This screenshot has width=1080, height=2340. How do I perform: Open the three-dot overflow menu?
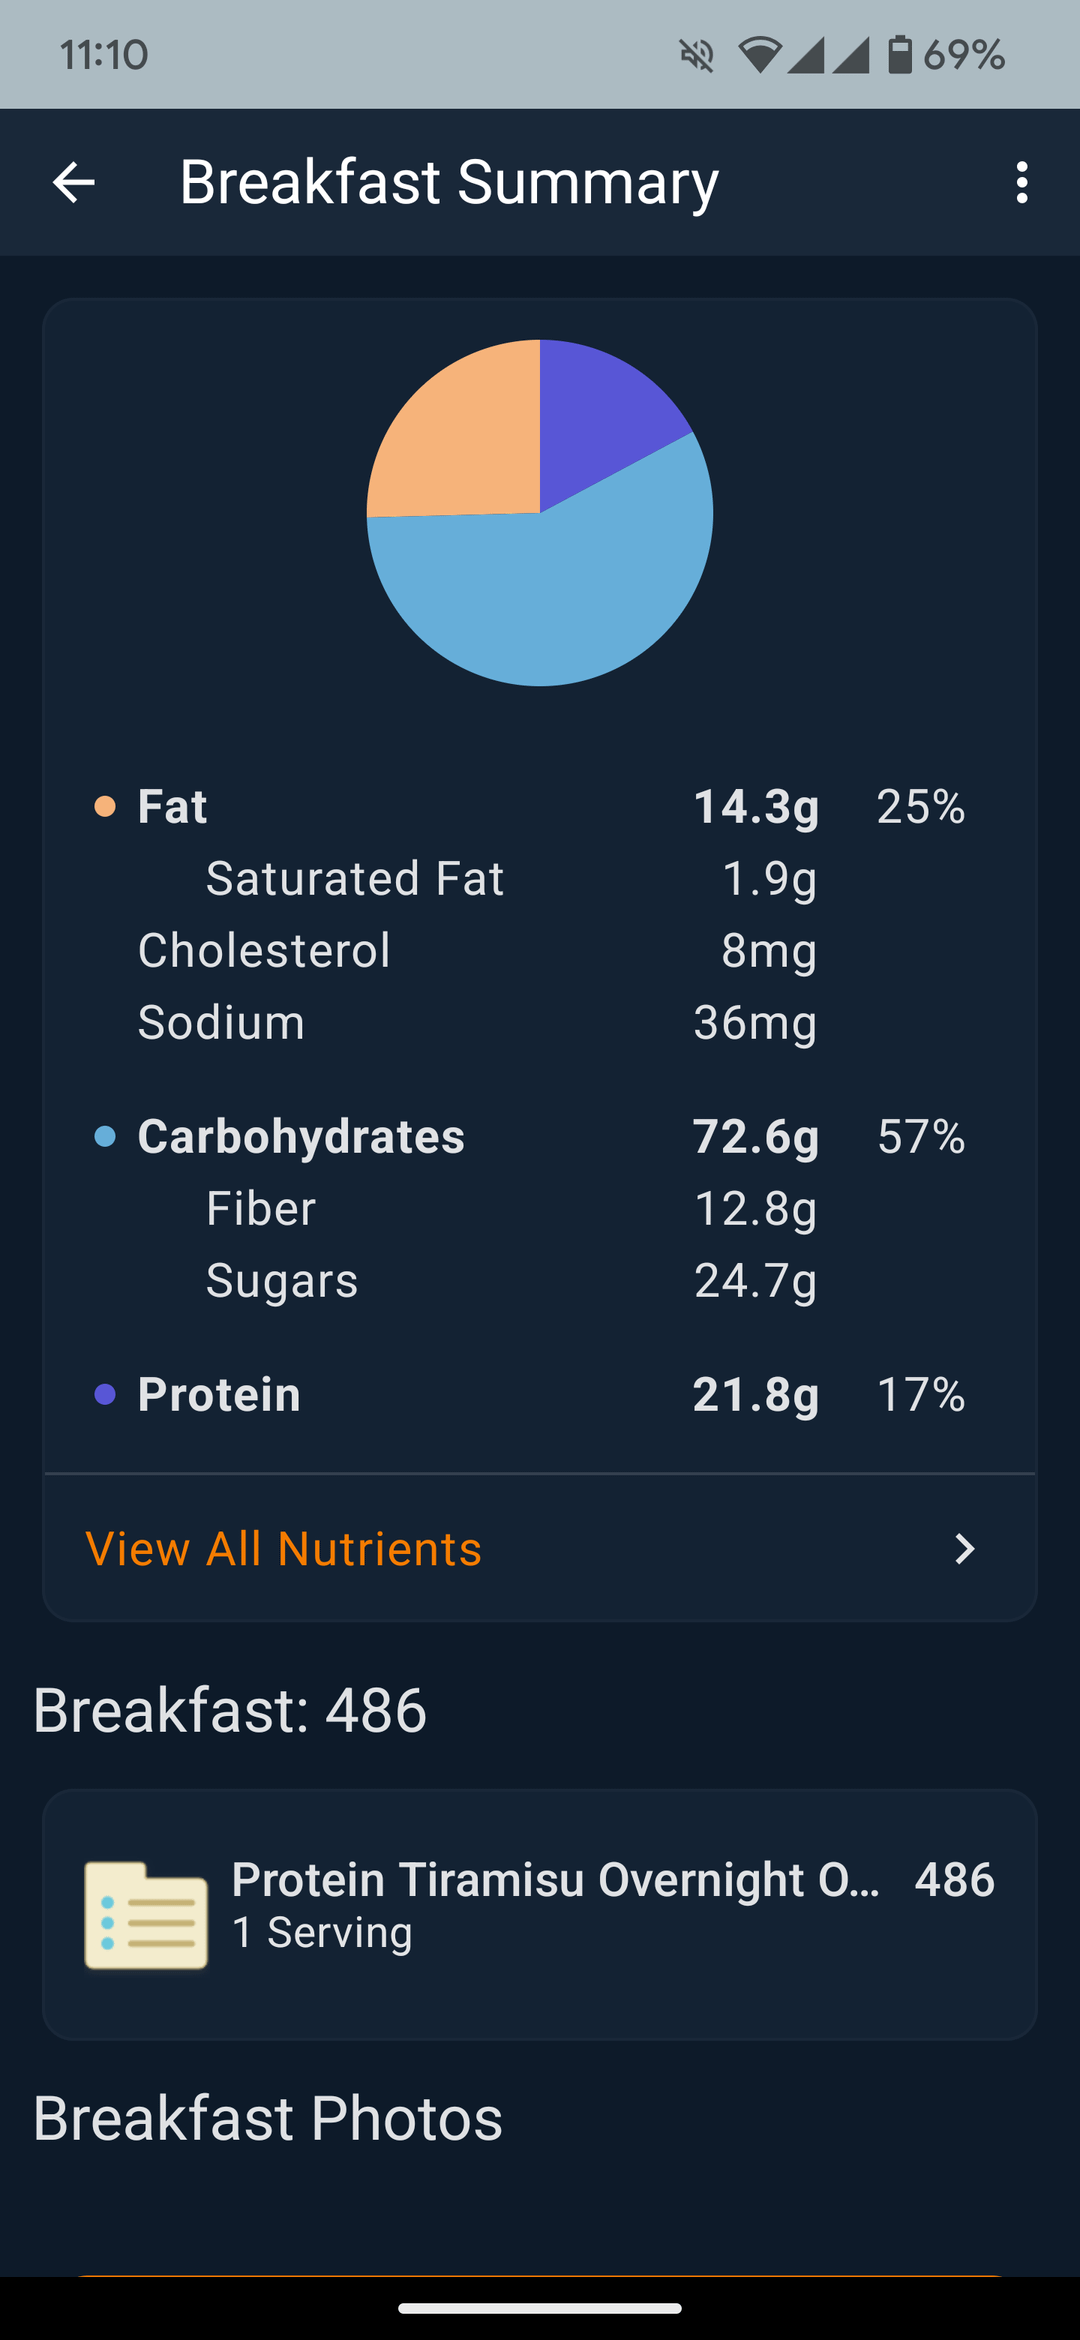1021,183
